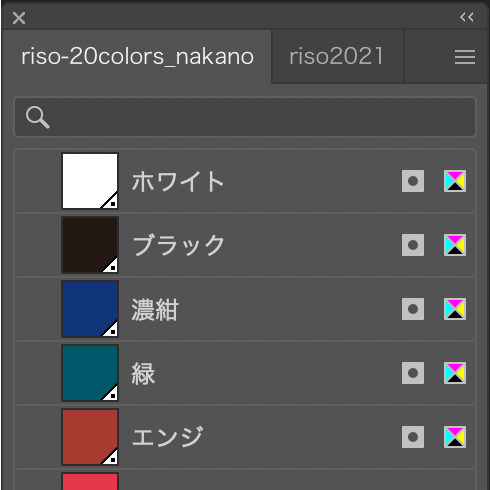Select the ホワイト white swatch
490x490 pixels.
(x=90, y=181)
